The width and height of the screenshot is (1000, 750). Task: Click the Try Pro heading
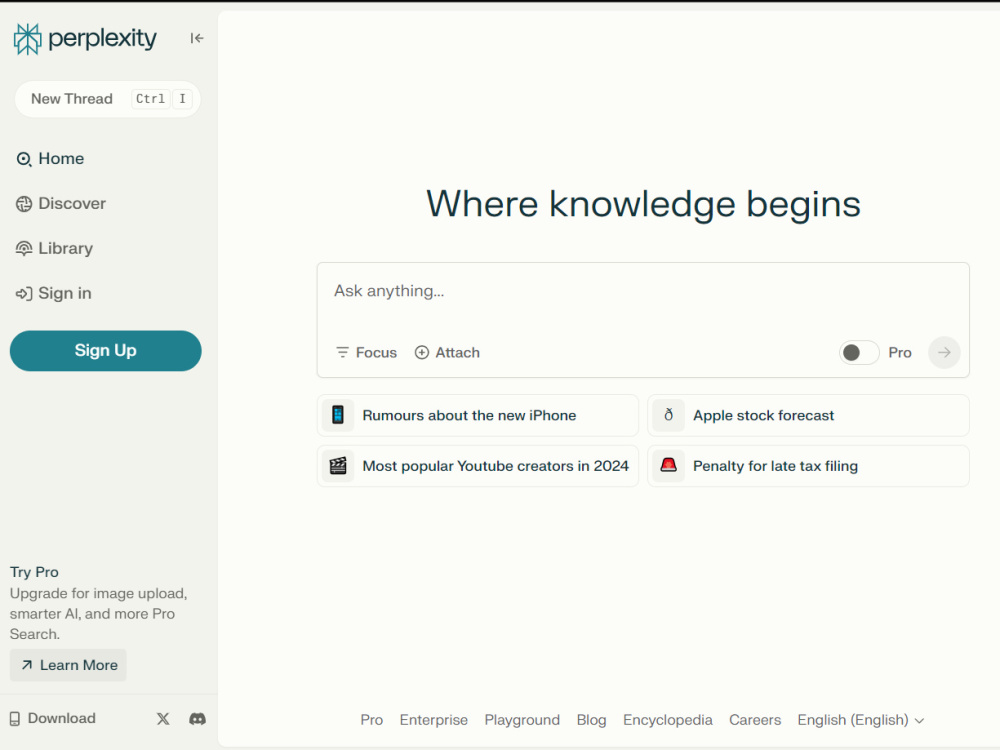click(x=34, y=572)
